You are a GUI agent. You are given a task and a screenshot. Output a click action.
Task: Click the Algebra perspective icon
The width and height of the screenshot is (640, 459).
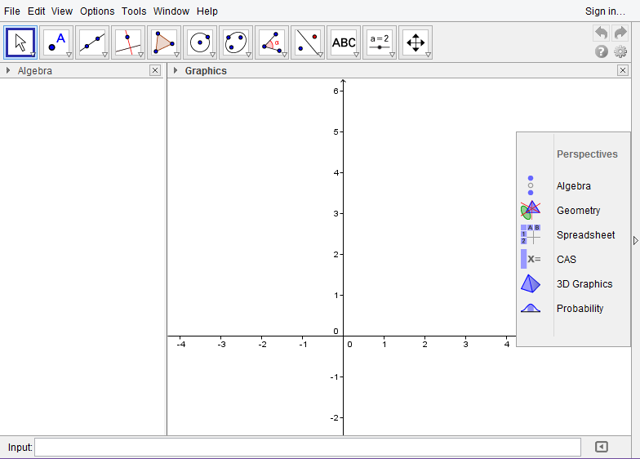tap(530, 186)
